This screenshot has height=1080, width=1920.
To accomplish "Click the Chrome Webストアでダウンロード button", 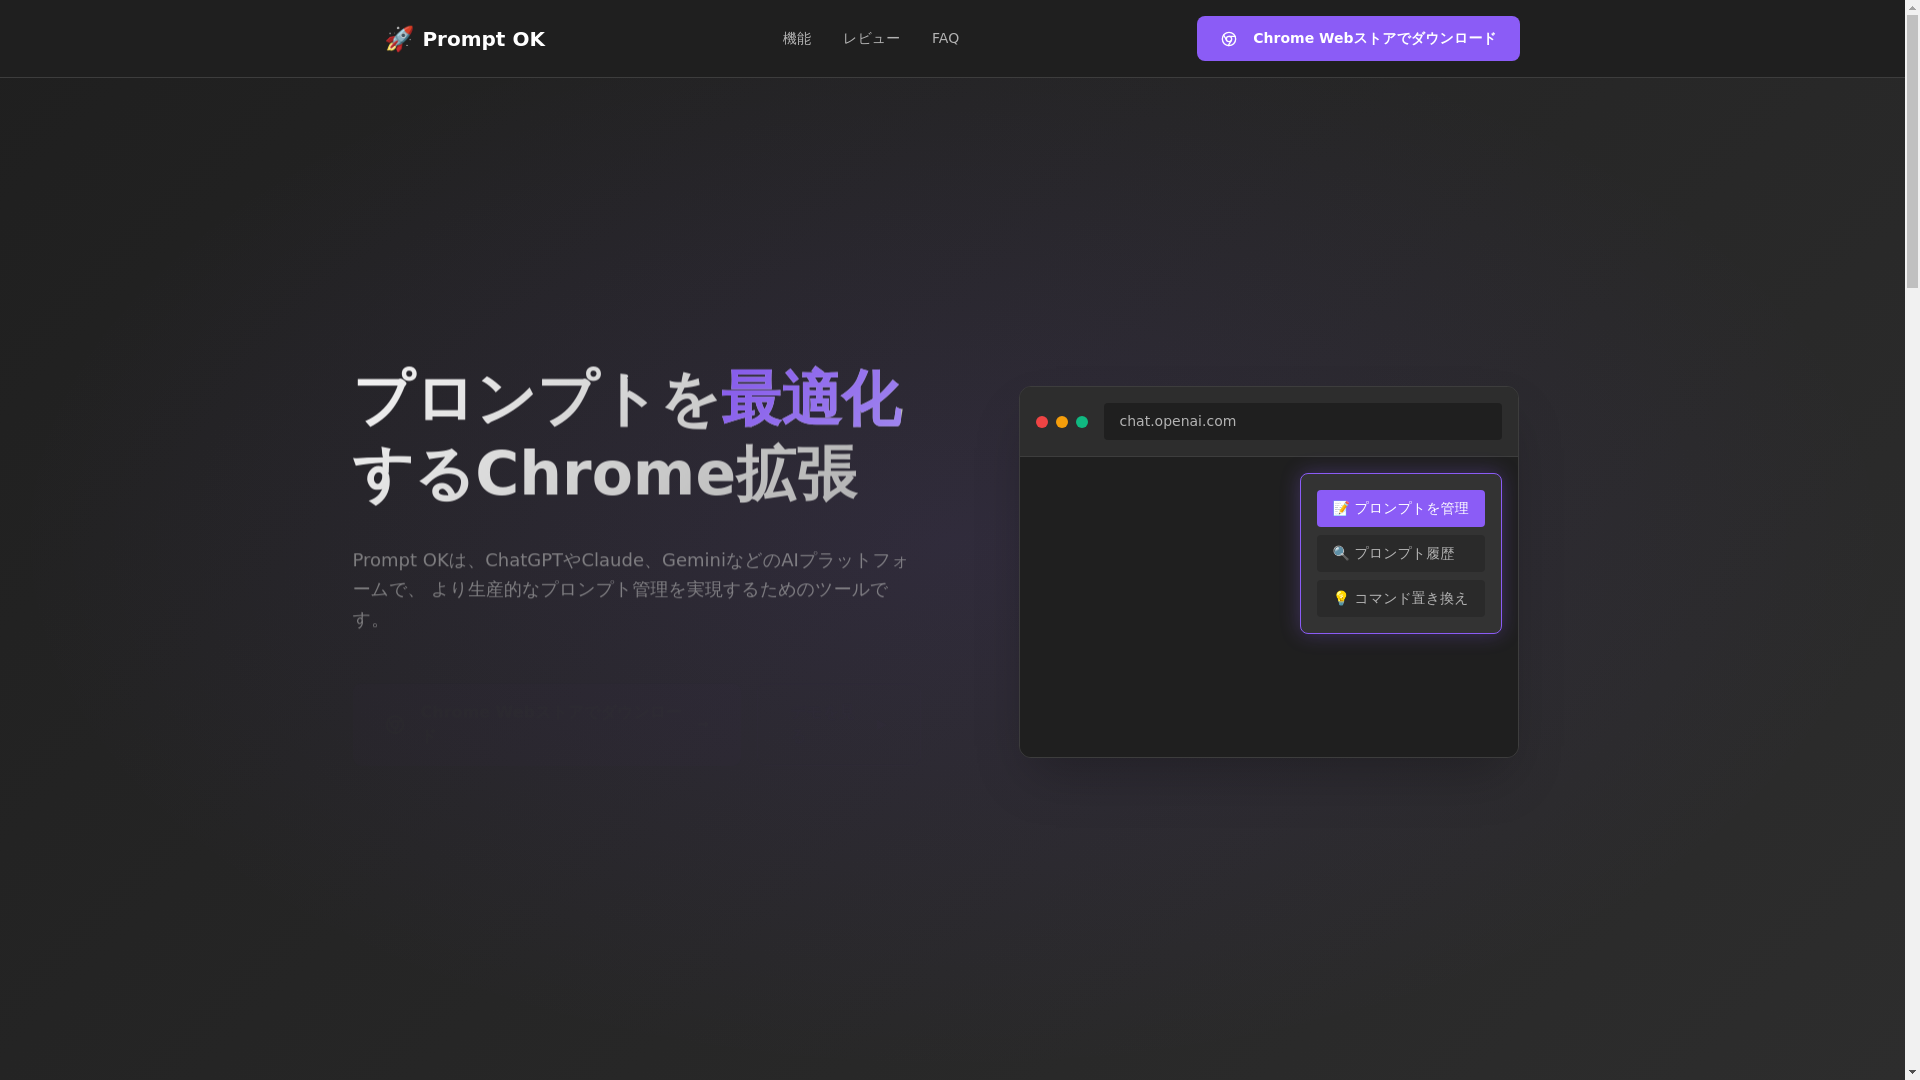I will pos(1358,38).
